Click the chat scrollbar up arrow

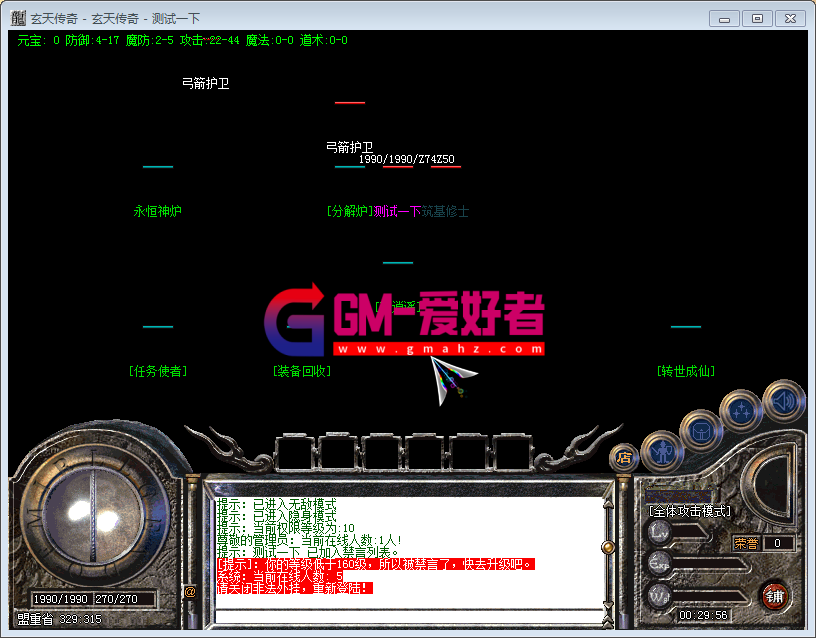coord(607,504)
